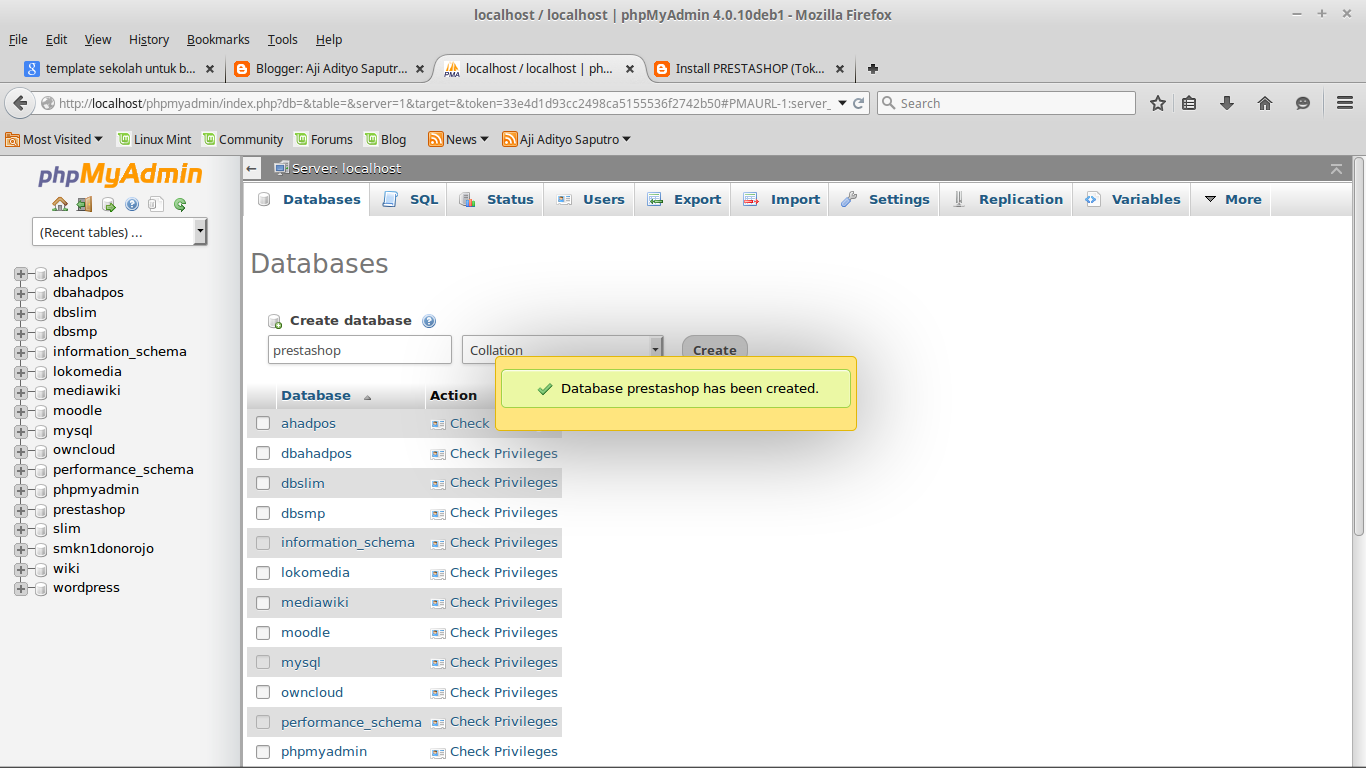
Task: Open the Export tab
Action: (x=683, y=199)
